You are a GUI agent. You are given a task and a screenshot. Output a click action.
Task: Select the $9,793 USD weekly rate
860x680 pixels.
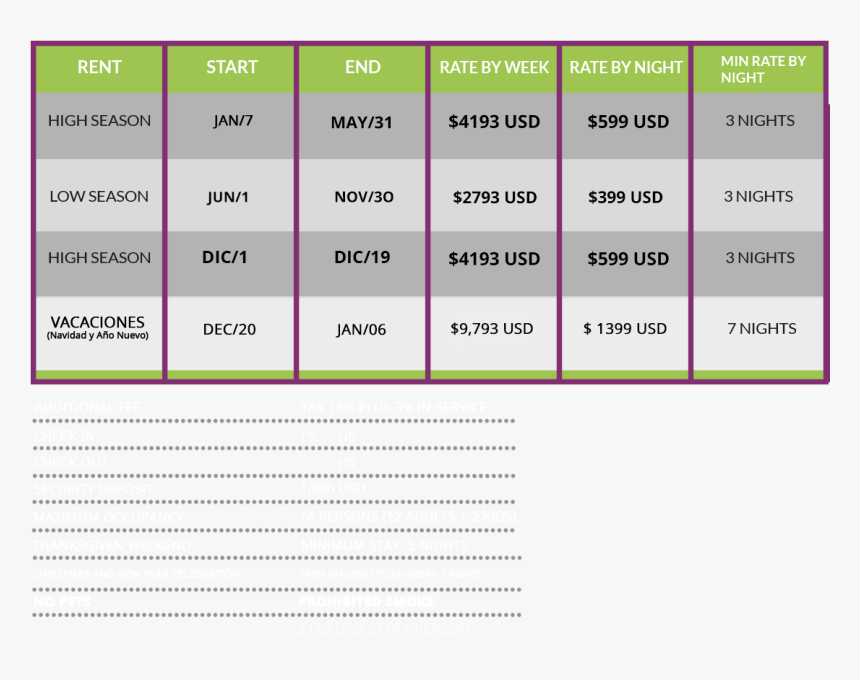tap(492, 328)
